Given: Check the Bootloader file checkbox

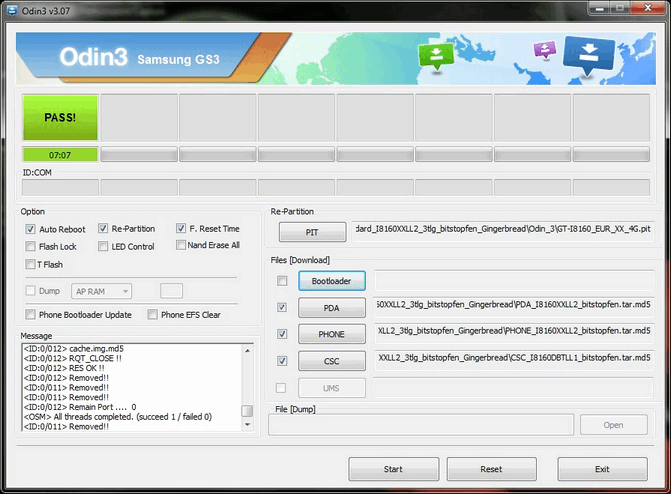Looking at the screenshot, I should (x=282, y=281).
